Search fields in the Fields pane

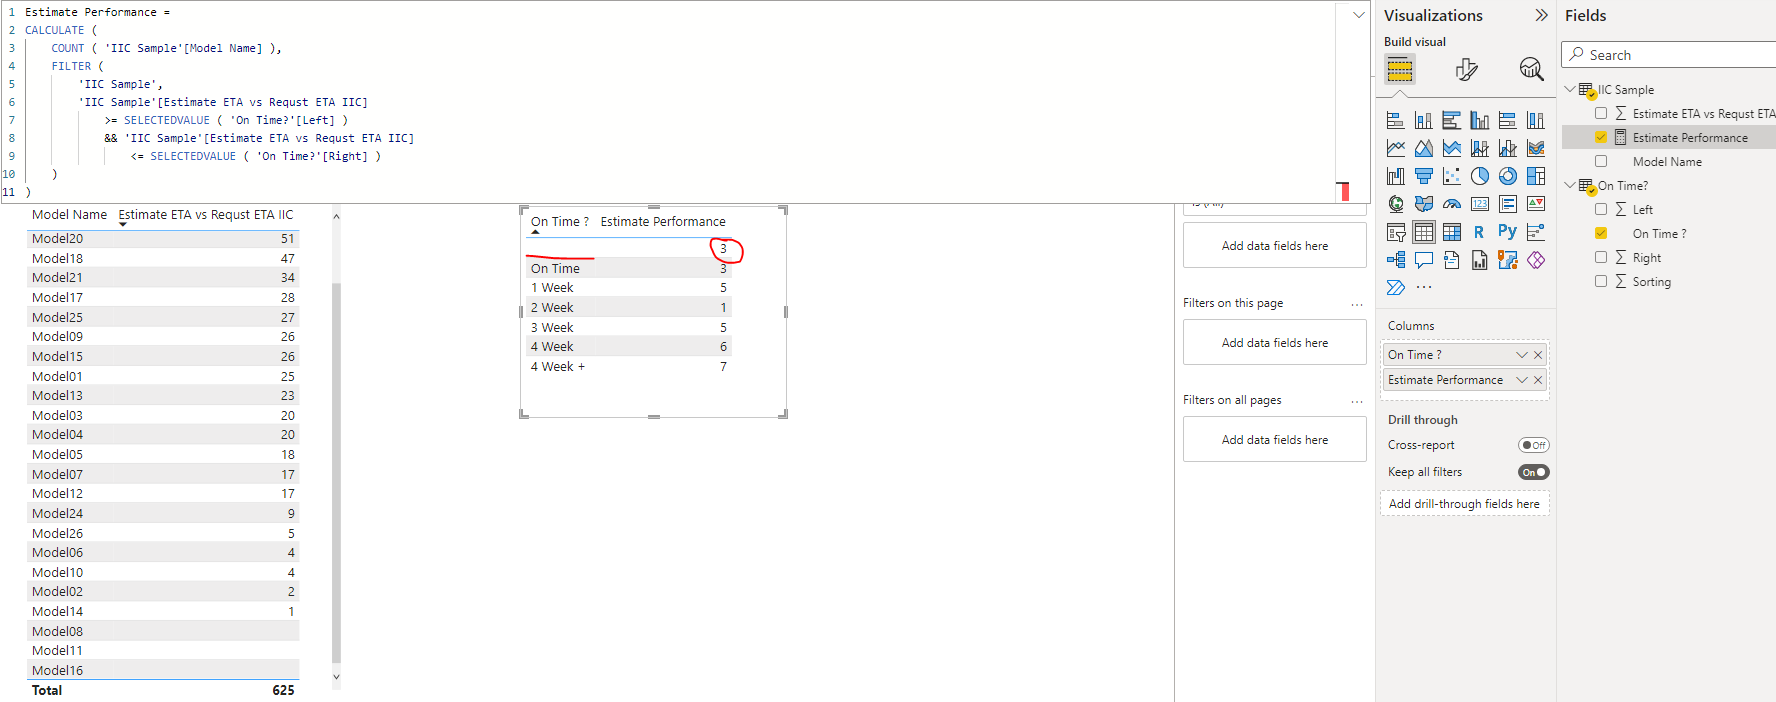[1670, 55]
